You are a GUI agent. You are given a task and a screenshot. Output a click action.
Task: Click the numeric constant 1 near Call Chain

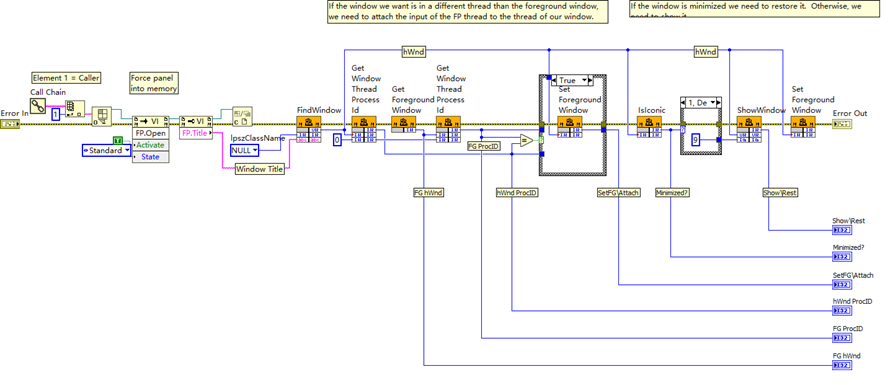tap(56, 115)
